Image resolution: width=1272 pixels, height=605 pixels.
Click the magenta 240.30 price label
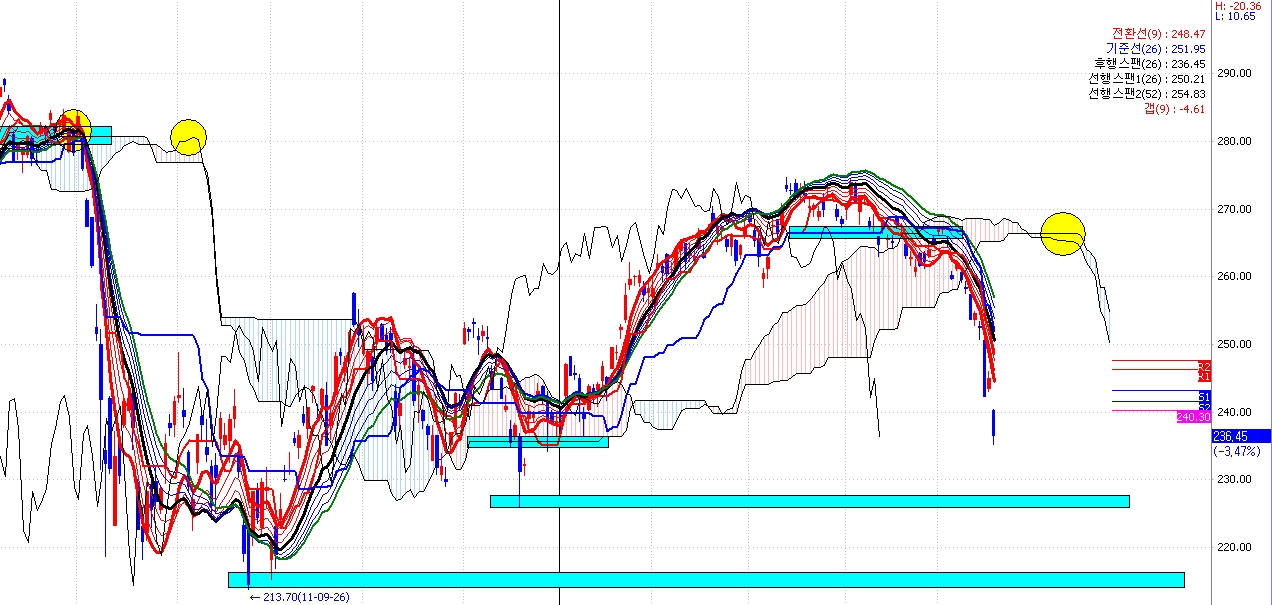click(x=1194, y=417)
